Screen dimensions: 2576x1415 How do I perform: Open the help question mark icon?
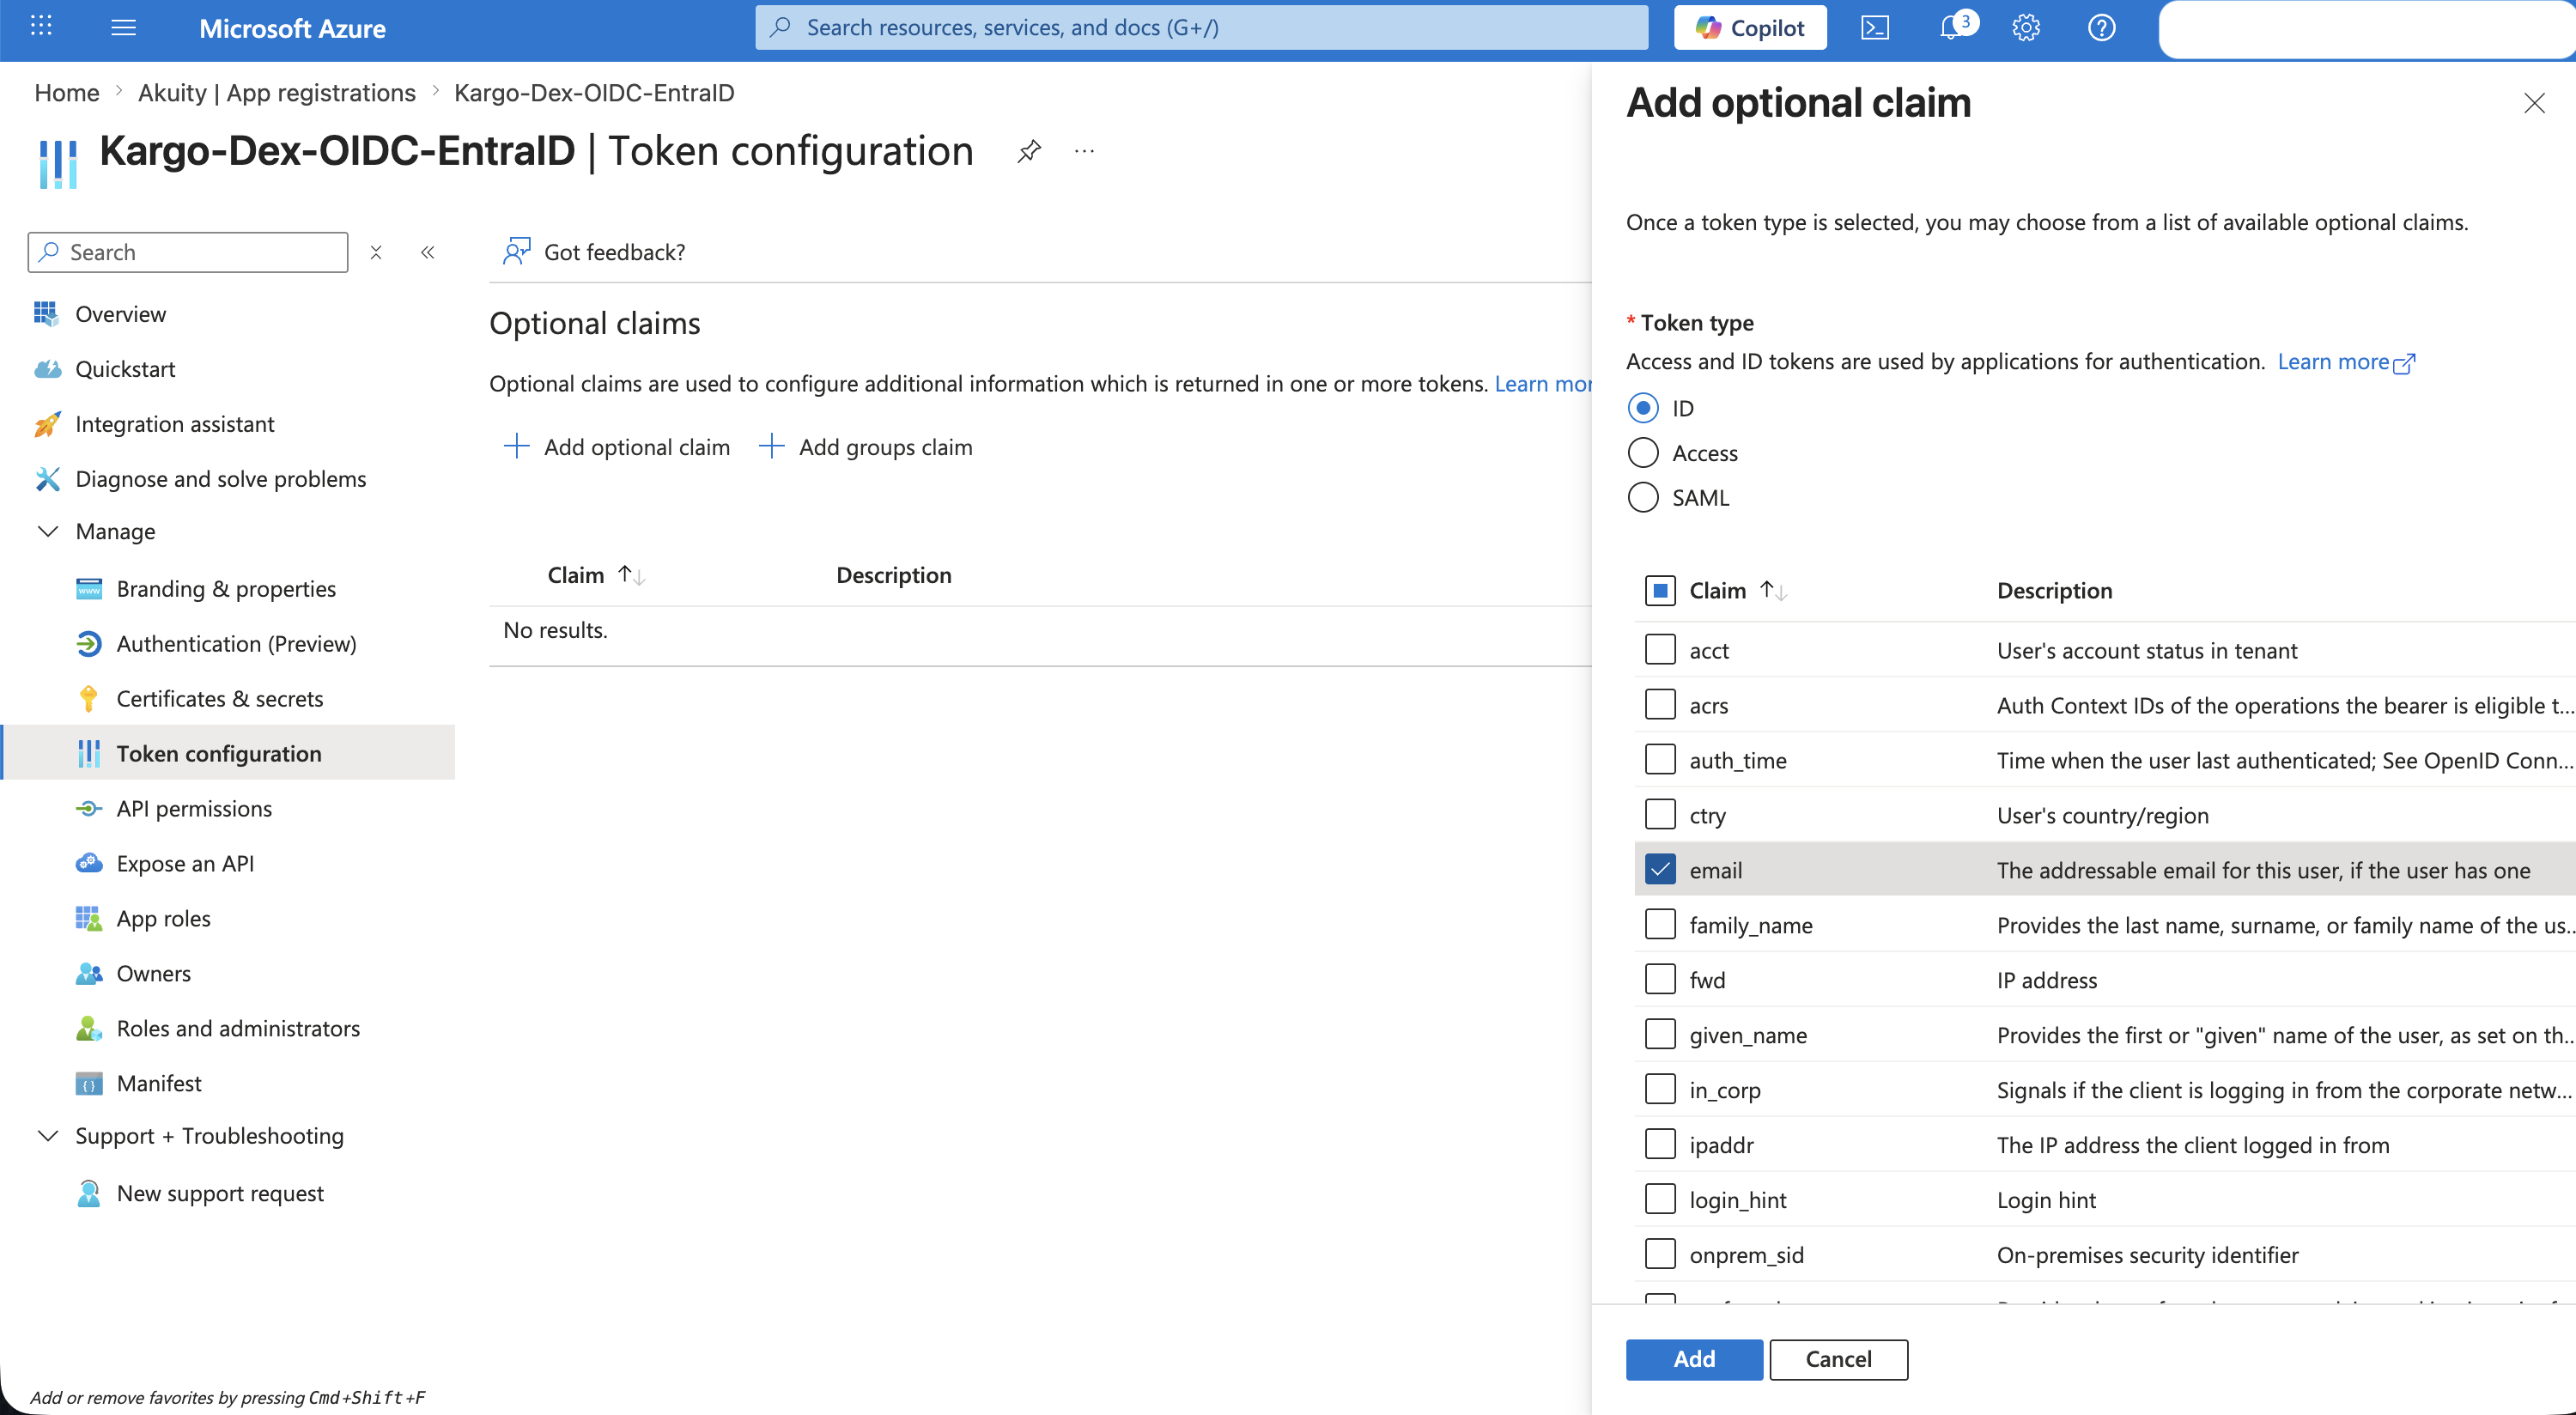click(x=2102, y=28)
